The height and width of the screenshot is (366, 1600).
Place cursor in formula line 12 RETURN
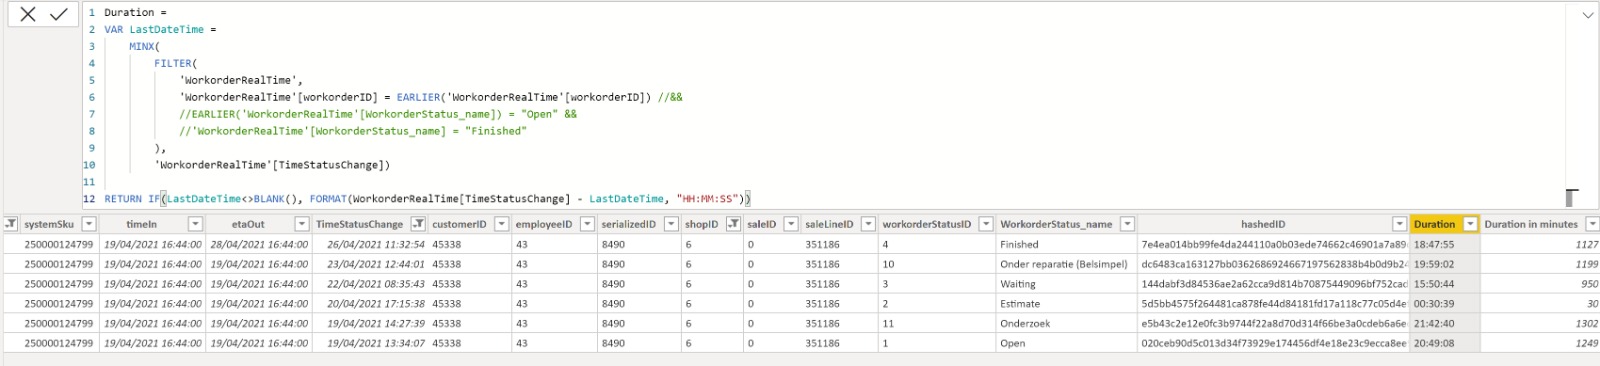click(x=123, y=198)
